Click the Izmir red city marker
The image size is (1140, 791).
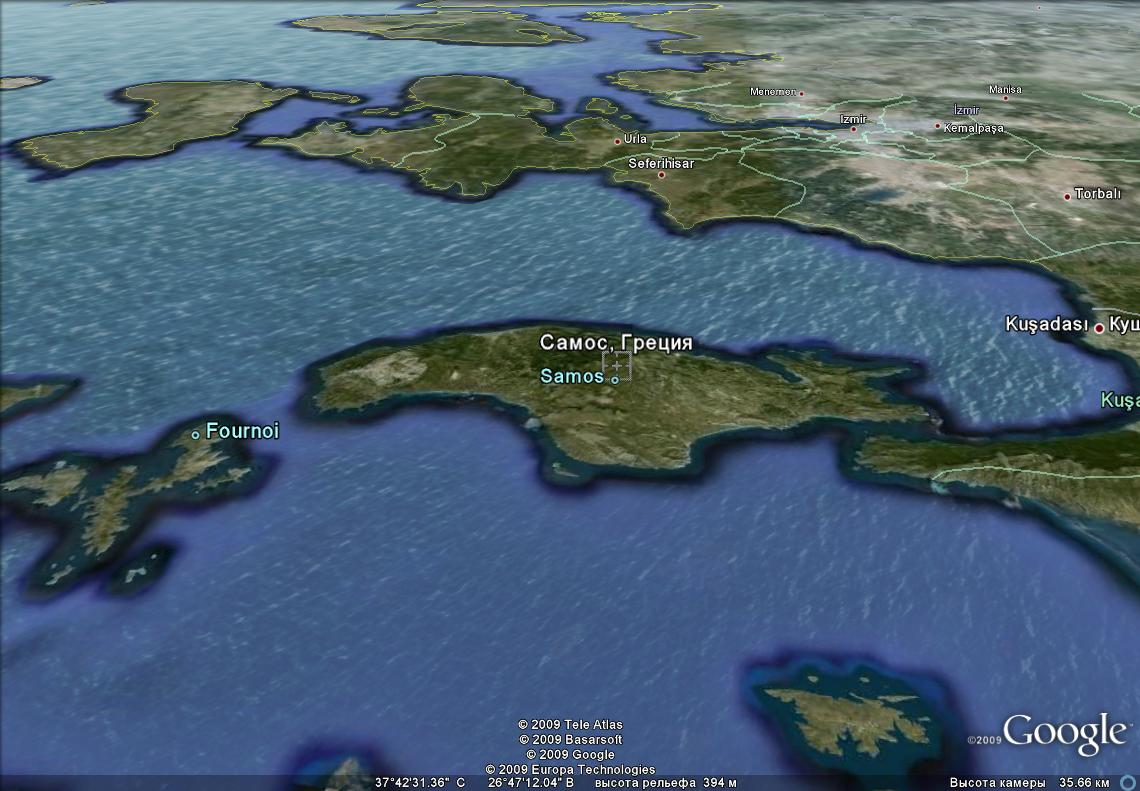[853, 129]
